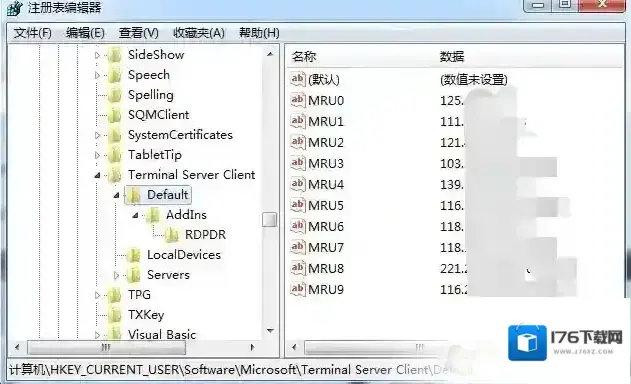Collapse the Default tree node
Screen dimensions: 631x384
click(x=116, y=196)
